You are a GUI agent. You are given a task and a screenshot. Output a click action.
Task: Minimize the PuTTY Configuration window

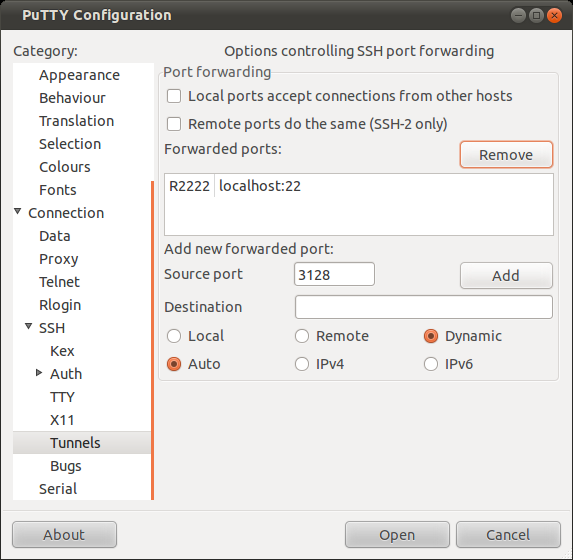[x=518, y=15]
